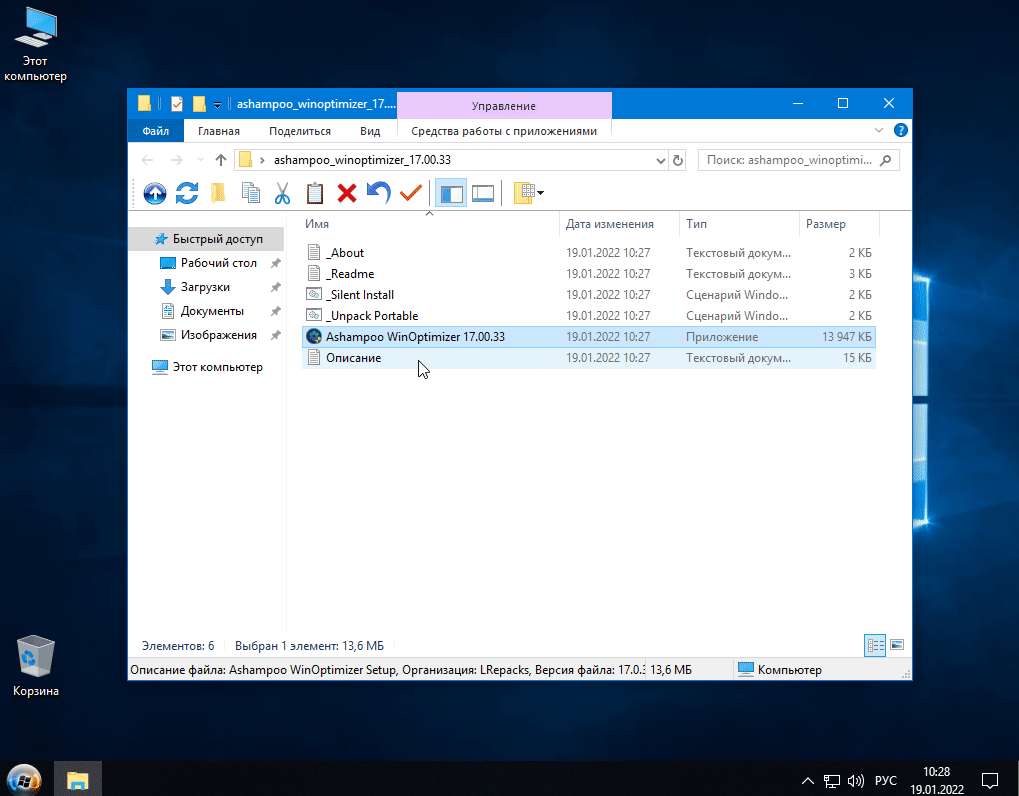Click the Copy icon in toolbar
1019x796 pixels.
coord(251,193)
